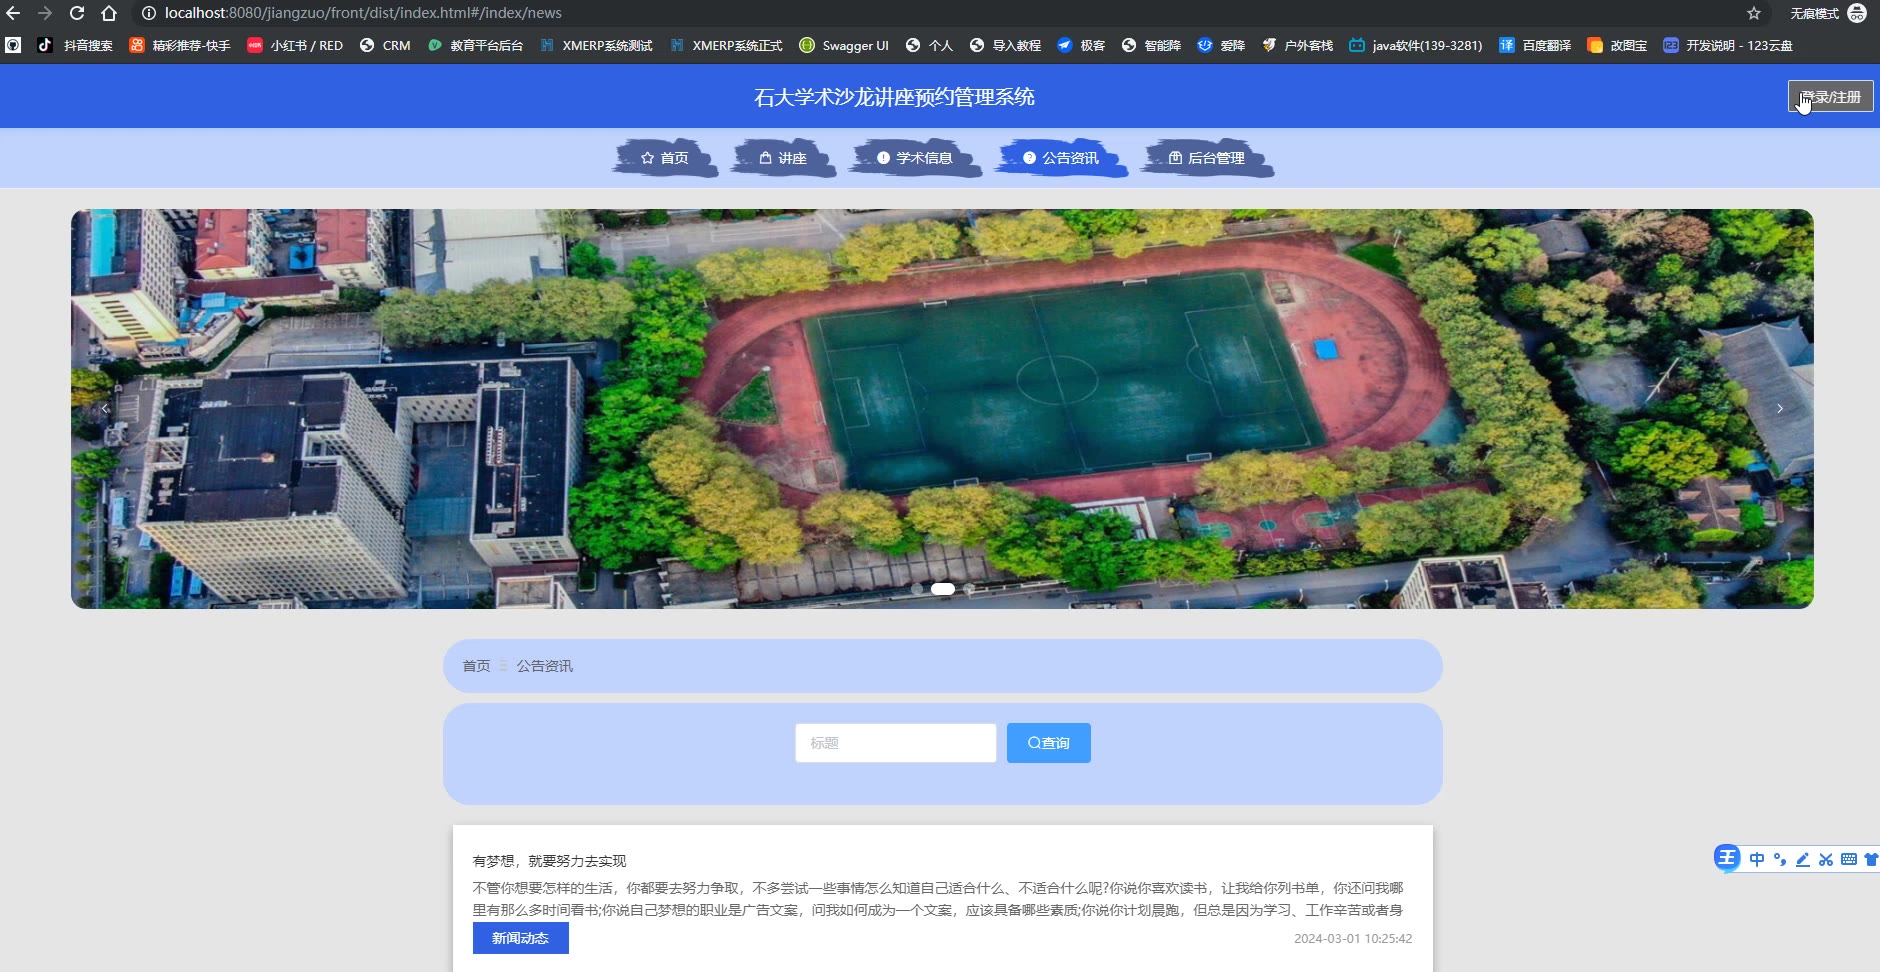Go to the 首页 nav tab

click(x=665, y=158)
